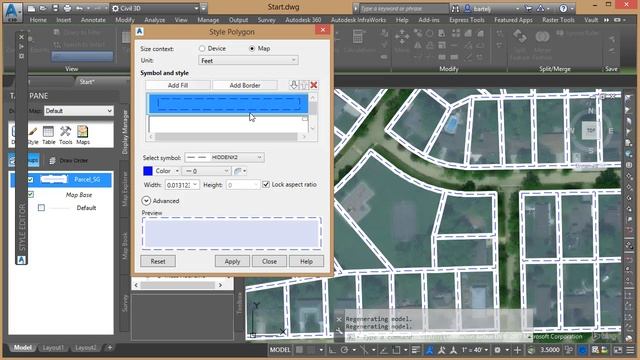Click the Style Editor properties icon
The image size is (640, 360).
tap(22, 56)
